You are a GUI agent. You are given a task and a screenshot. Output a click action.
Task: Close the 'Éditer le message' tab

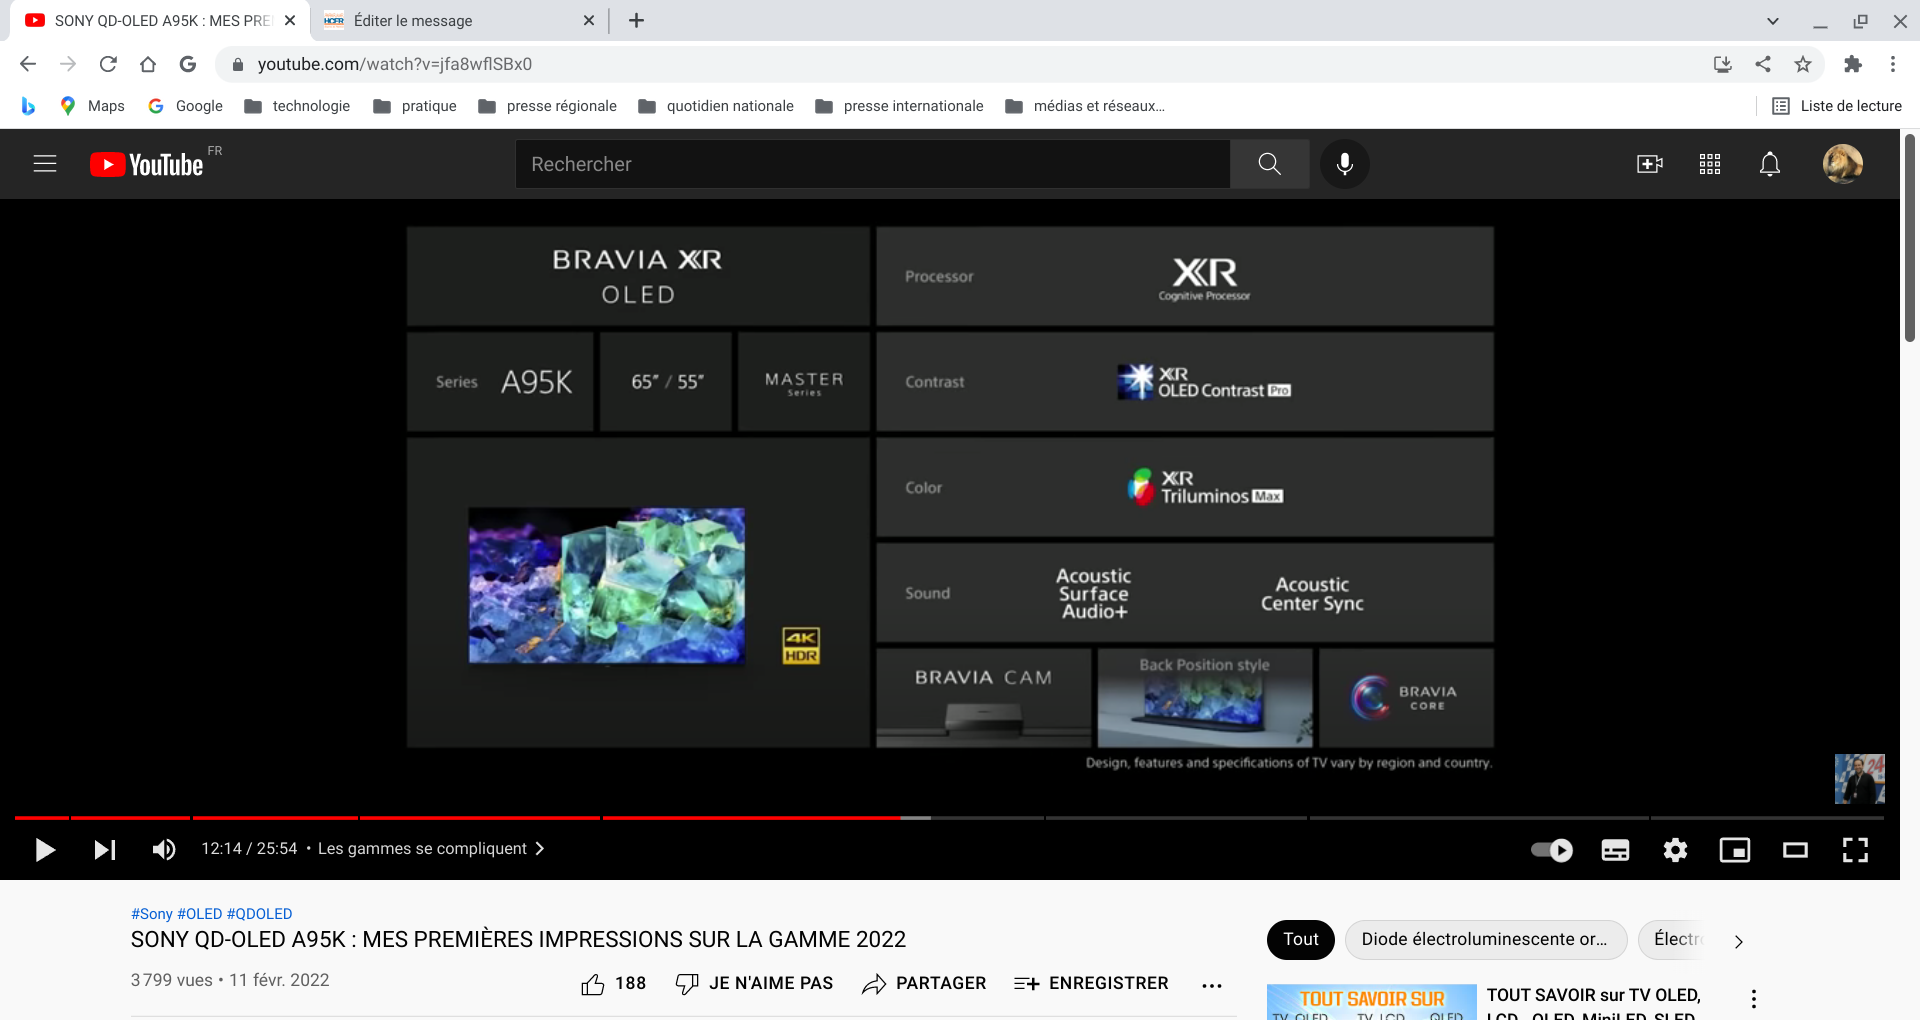pyautogui.click(x=589, y=20)
